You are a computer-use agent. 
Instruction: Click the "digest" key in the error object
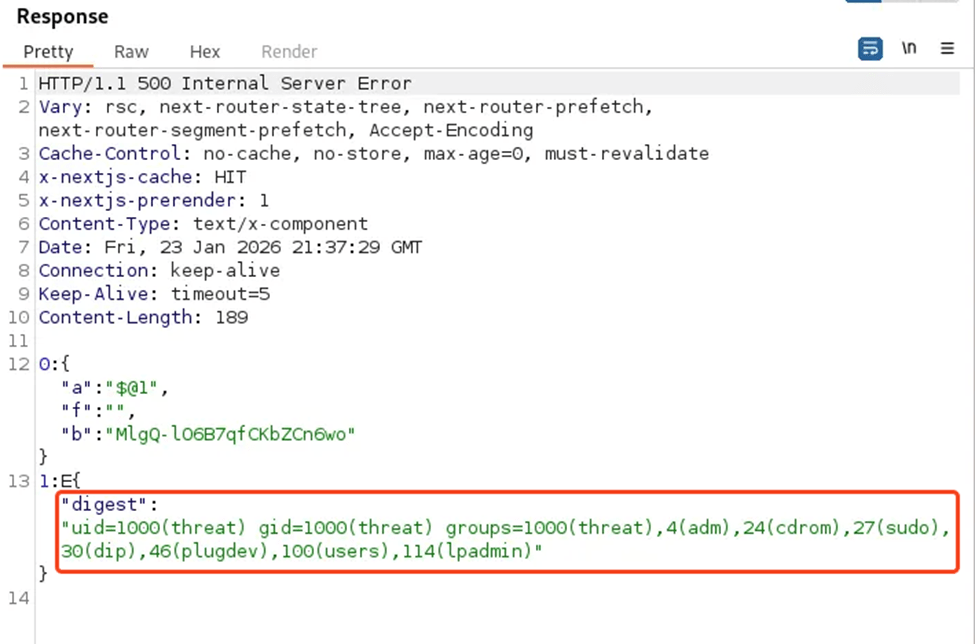pos(105,503)
